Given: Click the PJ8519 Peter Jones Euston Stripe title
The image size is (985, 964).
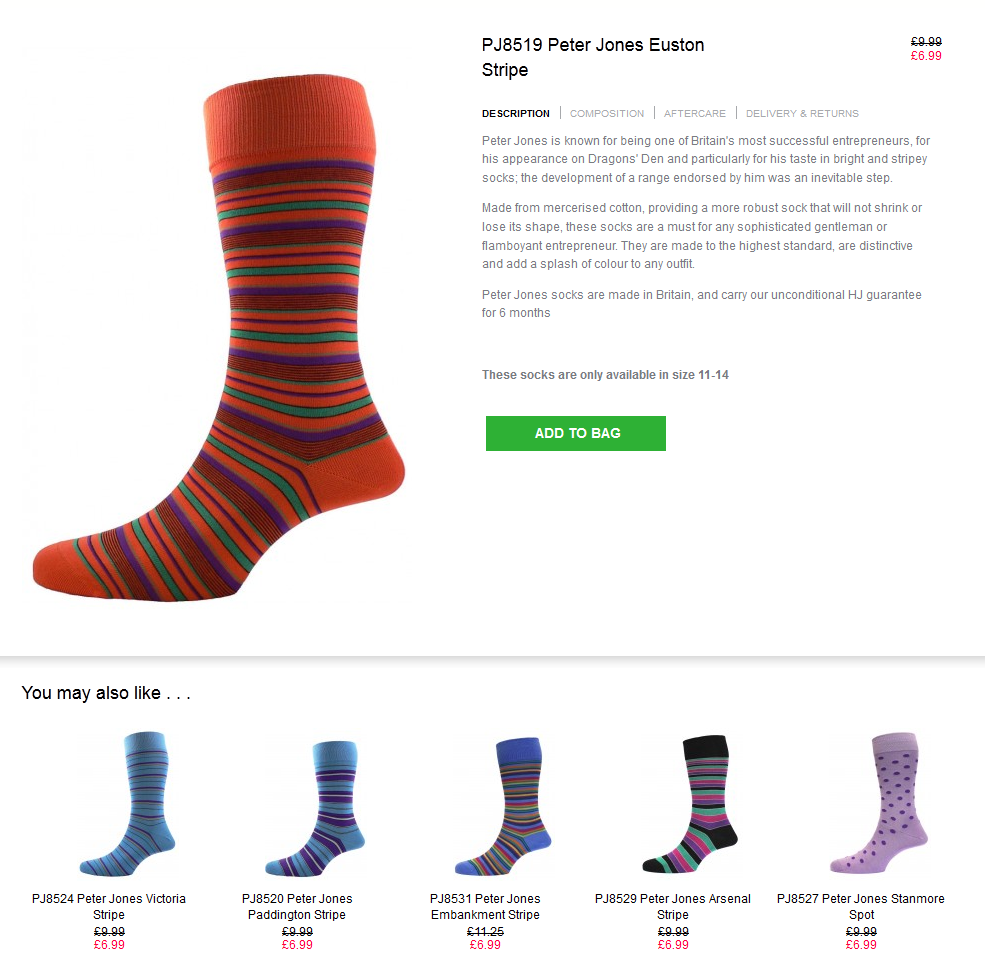Looking at the screenshot, I should pos(592,57).
